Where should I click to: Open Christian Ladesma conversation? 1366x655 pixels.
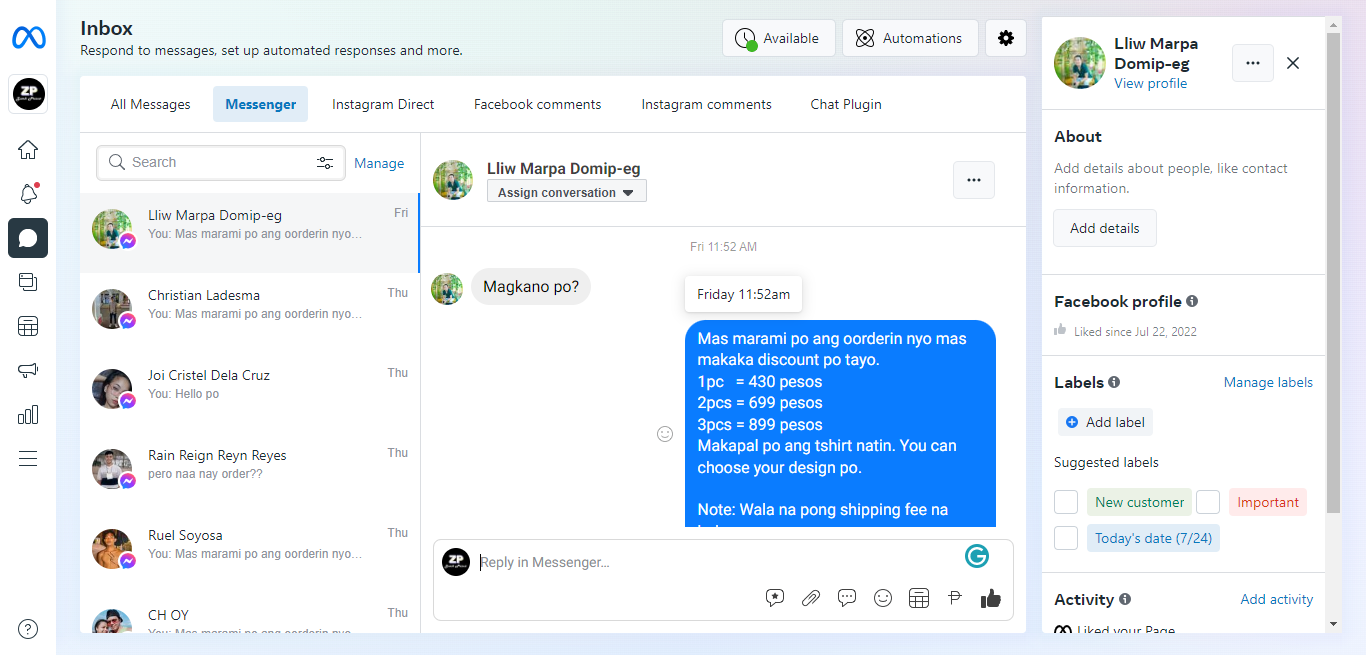click(x=250, y=313)
